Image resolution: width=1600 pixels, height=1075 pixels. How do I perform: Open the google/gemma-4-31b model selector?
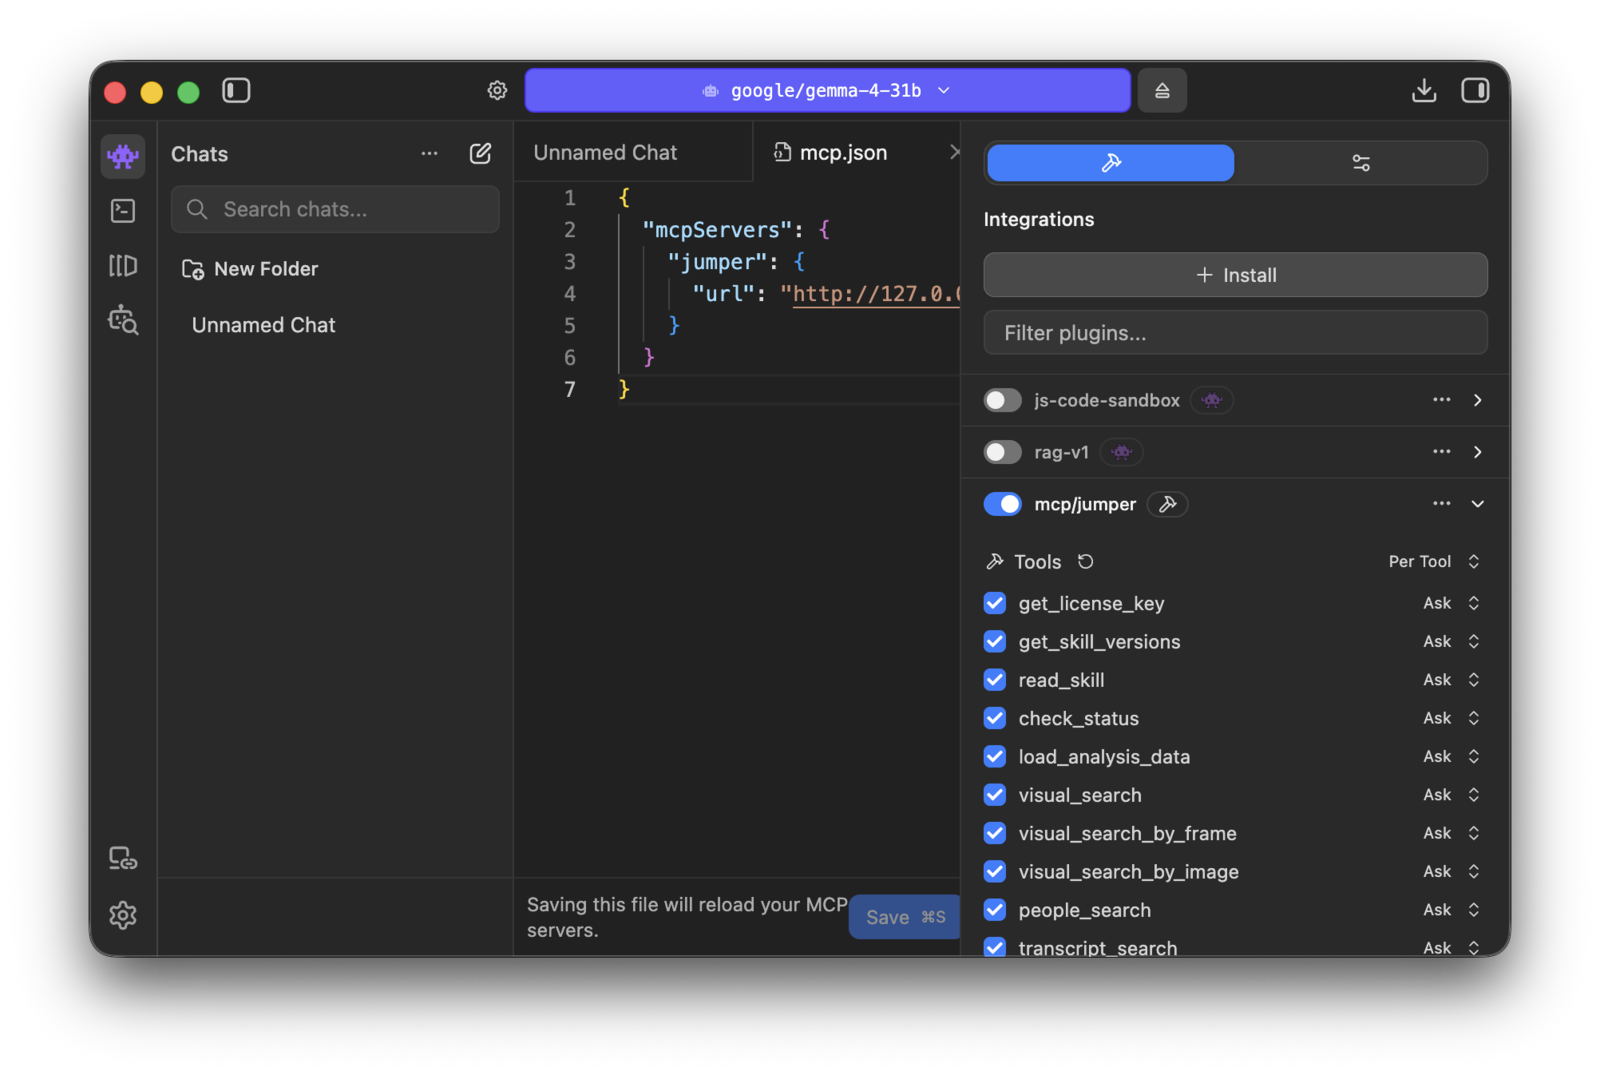(828, 91)
